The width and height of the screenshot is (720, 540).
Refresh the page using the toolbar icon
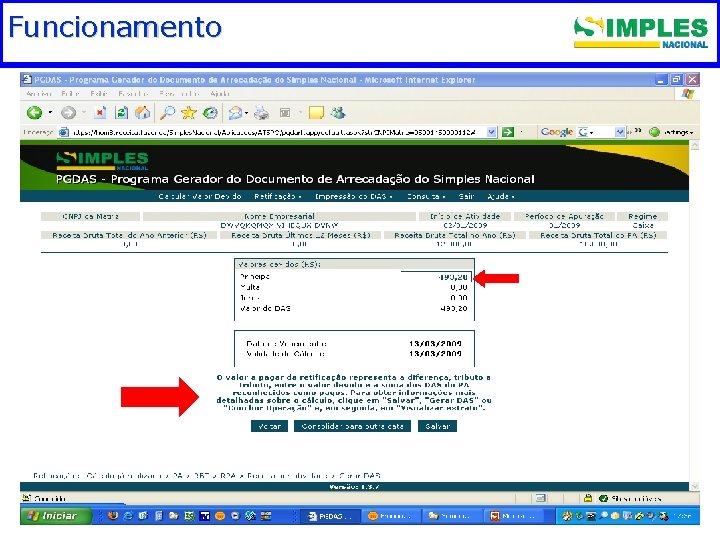[121, 112]
